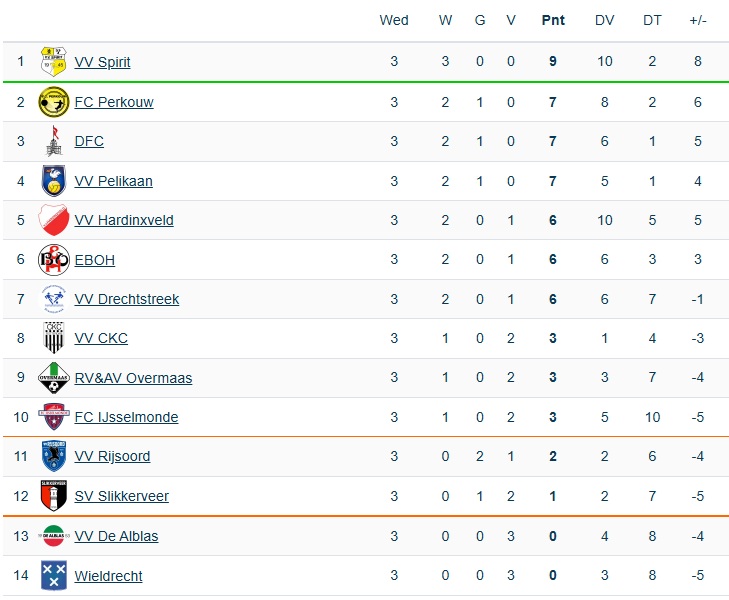Open the FC IJsselmonde team page

coord(126,417)
